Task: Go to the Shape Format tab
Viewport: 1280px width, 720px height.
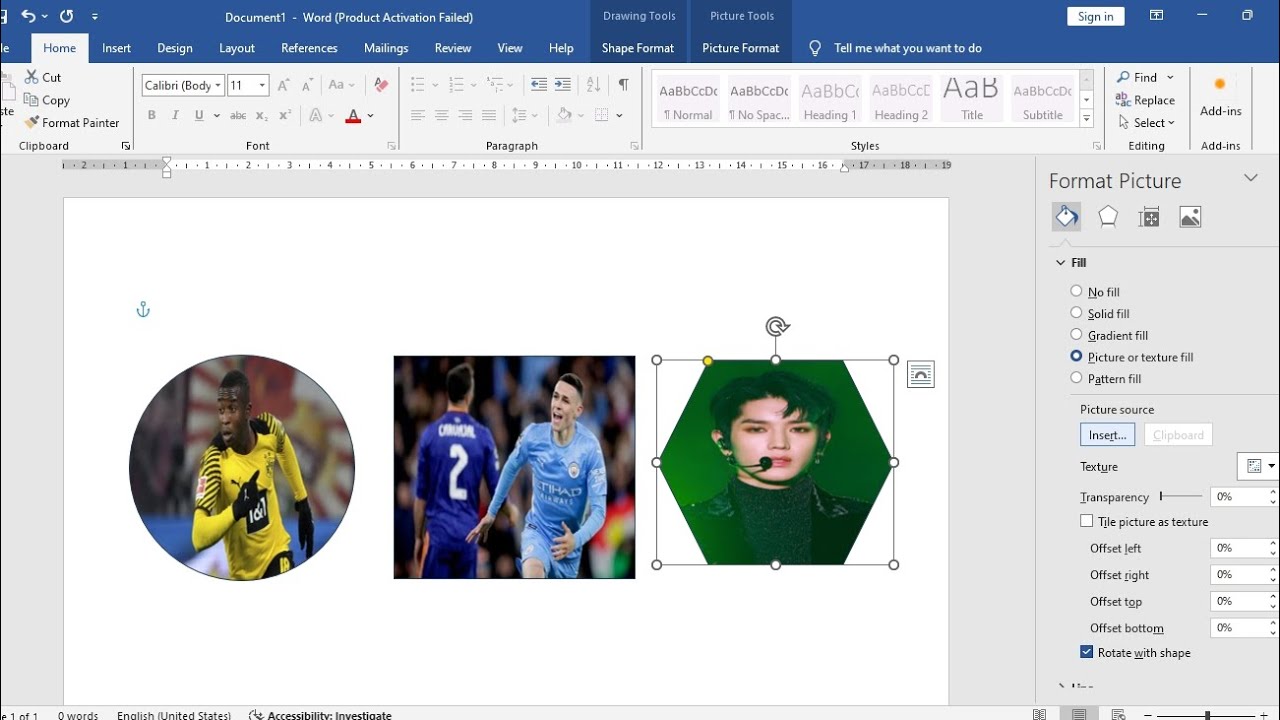Action: (x=638, y=48)
